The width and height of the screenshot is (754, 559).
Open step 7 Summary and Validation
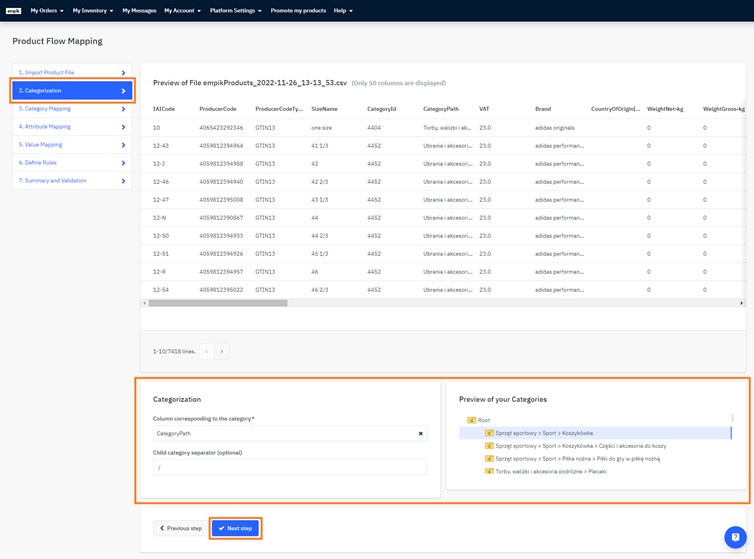pos(52,181)
